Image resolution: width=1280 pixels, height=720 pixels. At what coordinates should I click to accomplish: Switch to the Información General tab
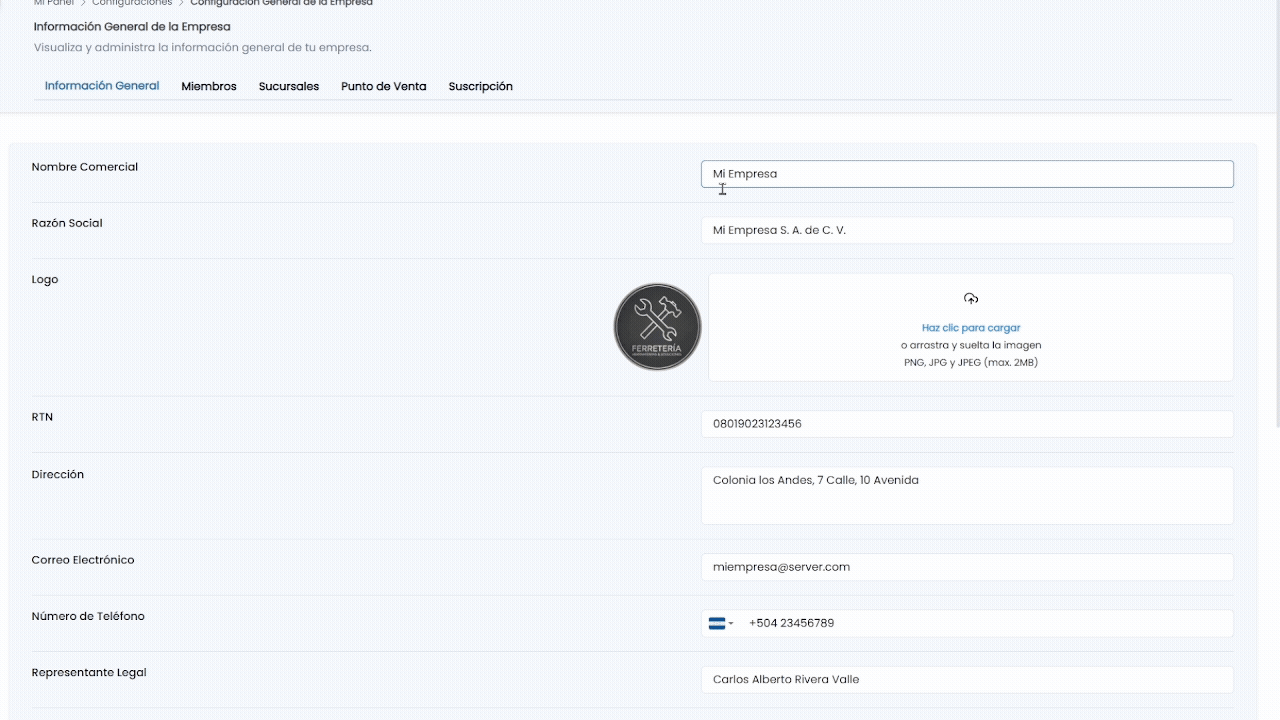[102, 86]
